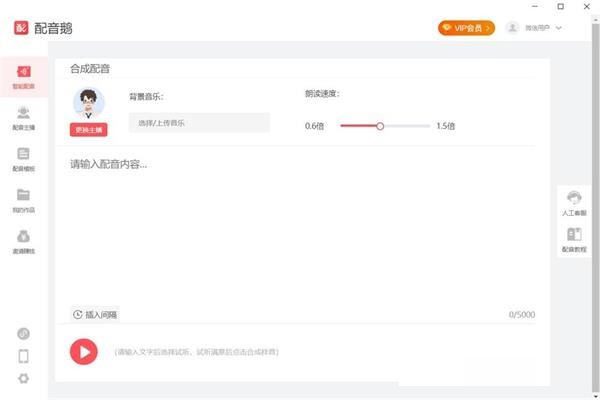Click the anchor avatar thumbnail
This screenshot has height=400, width=600.
89,103
